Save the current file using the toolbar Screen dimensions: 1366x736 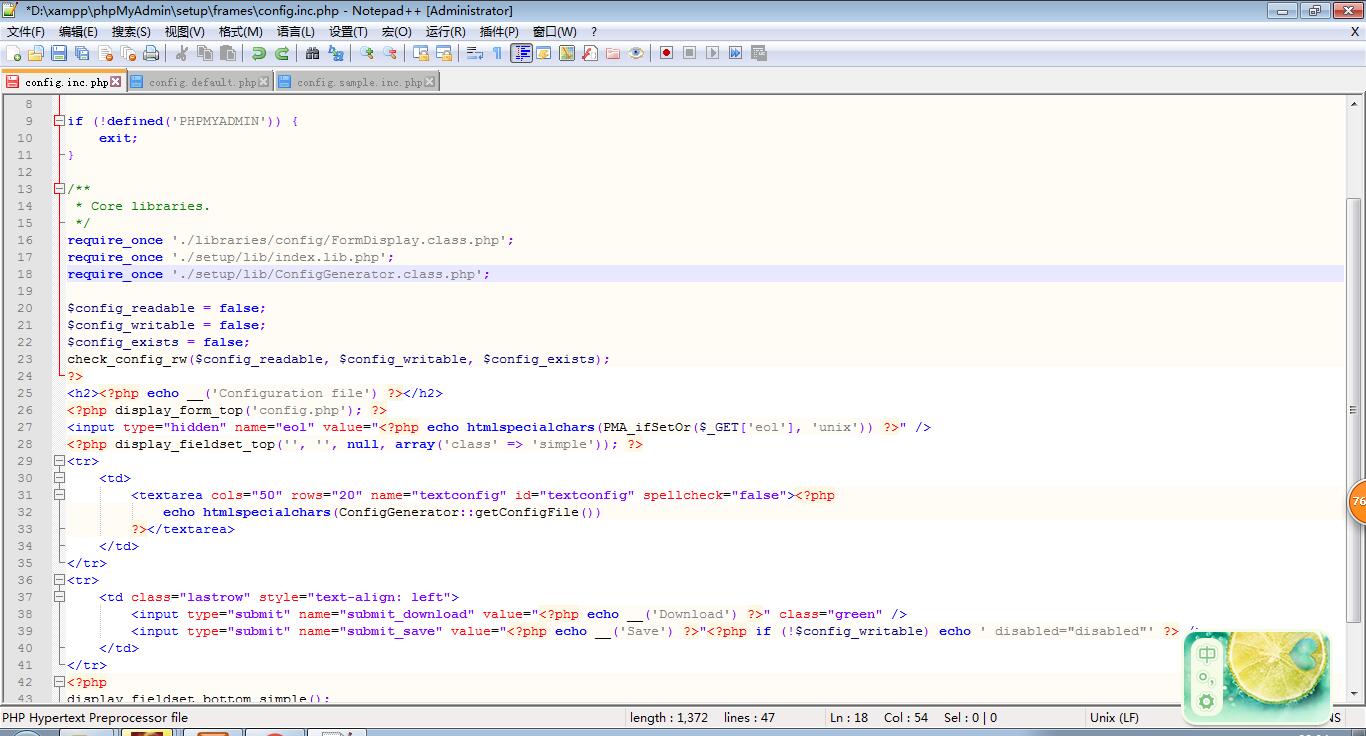tap(59, 53)
